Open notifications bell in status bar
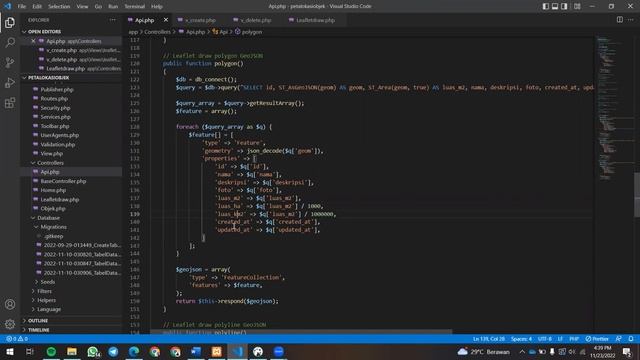Image resolution: width=640 pixels, height=360 pixels. coord(631,339)
